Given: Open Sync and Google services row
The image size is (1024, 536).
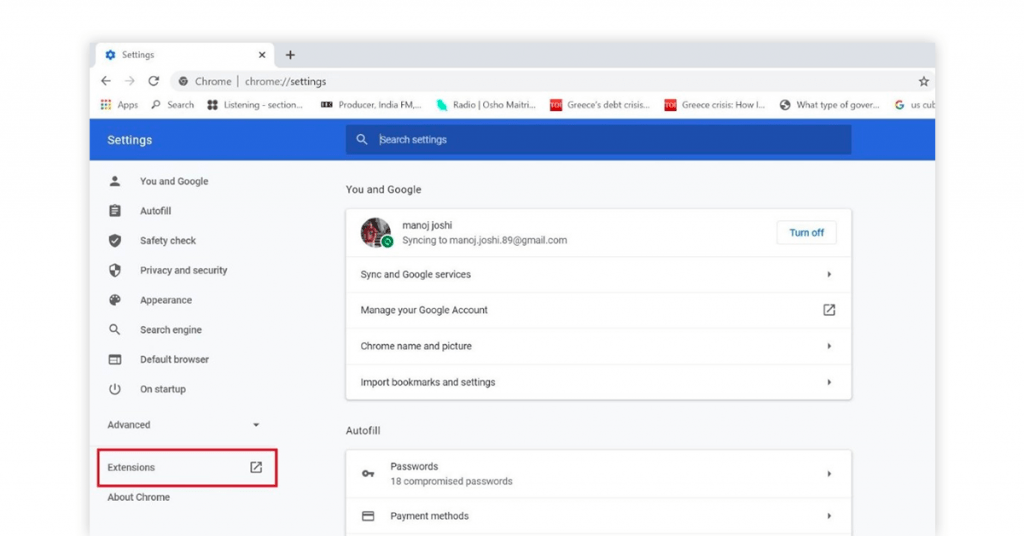Looking at the screenshot, I should (x=598, y=274).
